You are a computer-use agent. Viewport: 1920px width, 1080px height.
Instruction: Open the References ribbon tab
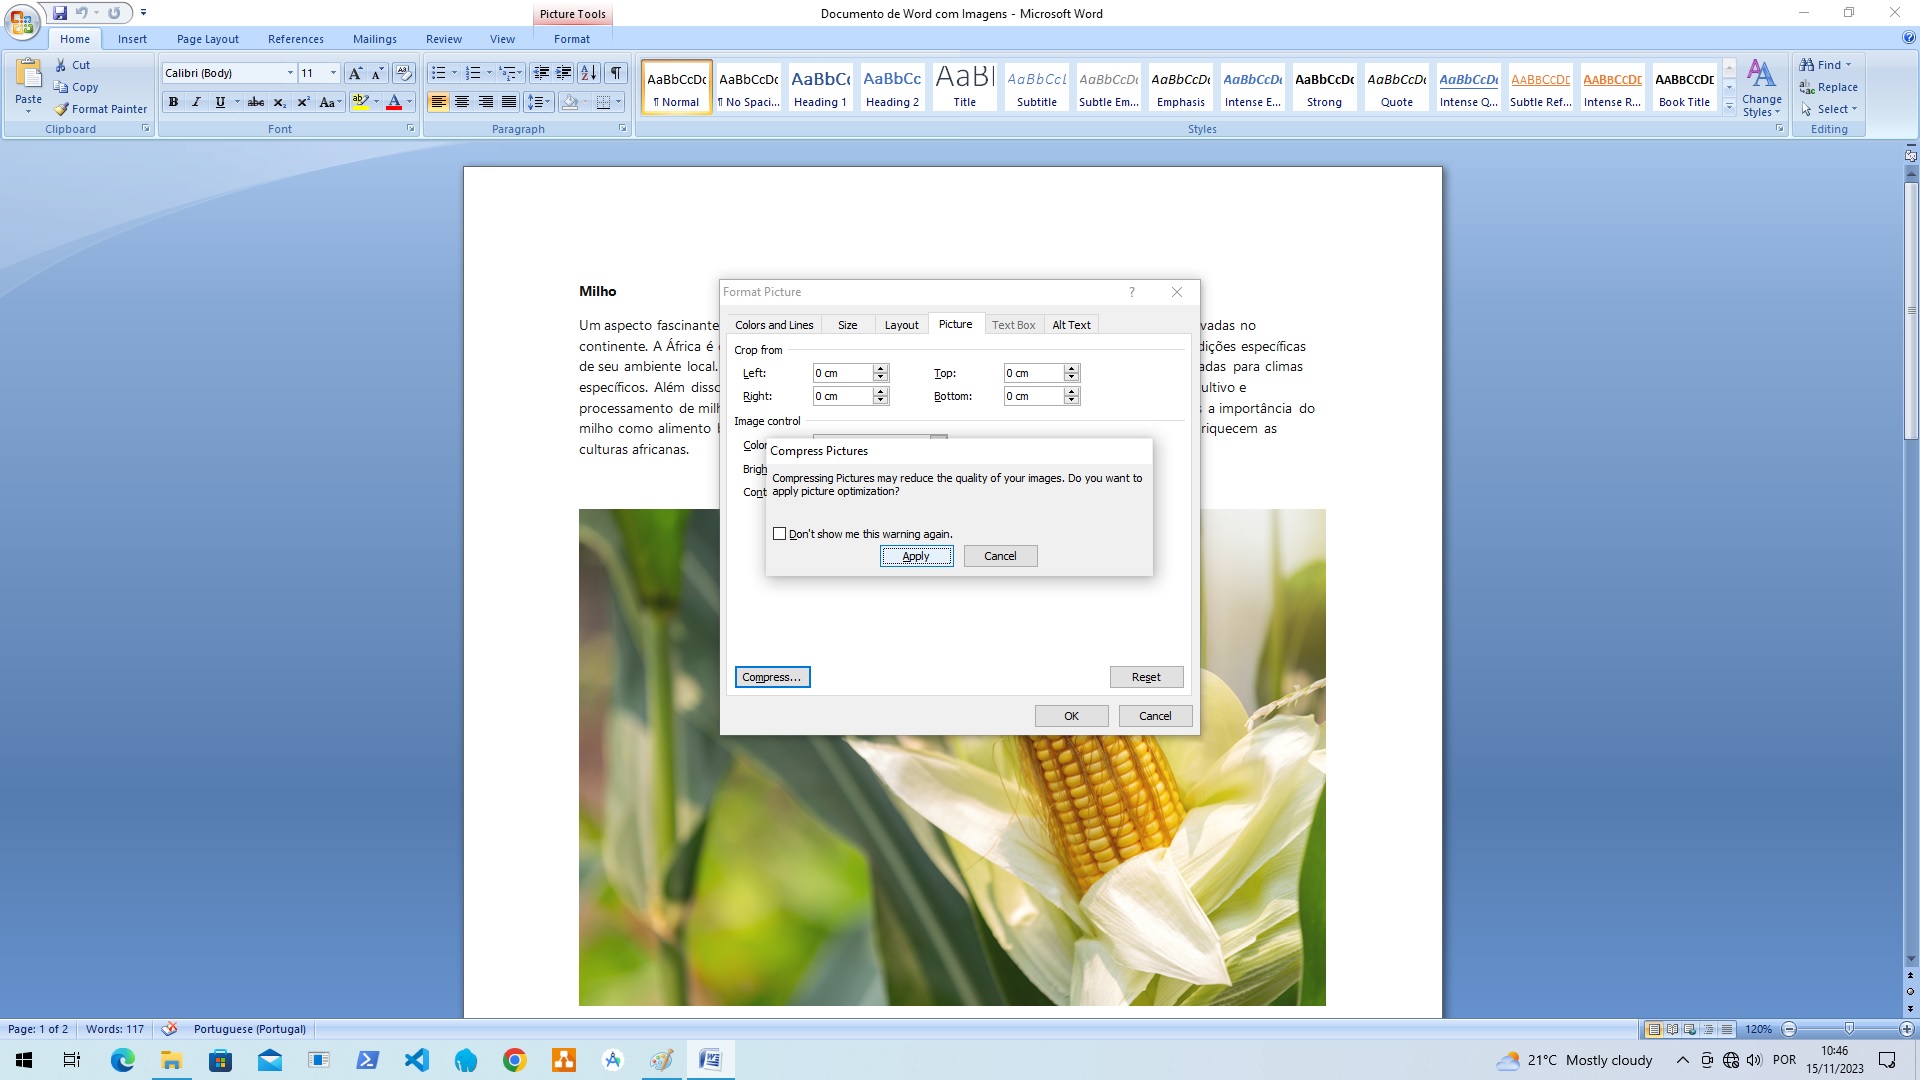click(296, 39)
